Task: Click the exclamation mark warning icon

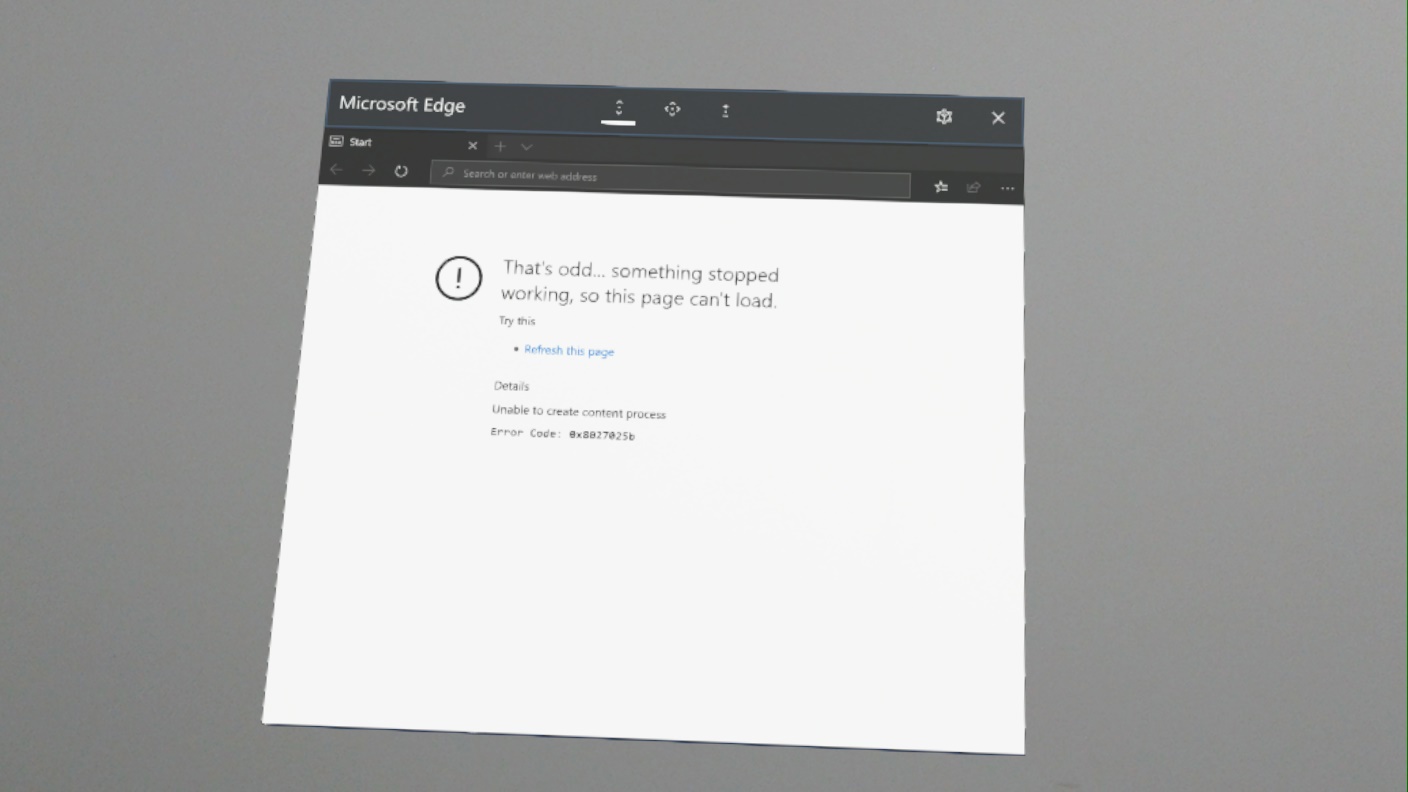Action: tap(458, 277)
